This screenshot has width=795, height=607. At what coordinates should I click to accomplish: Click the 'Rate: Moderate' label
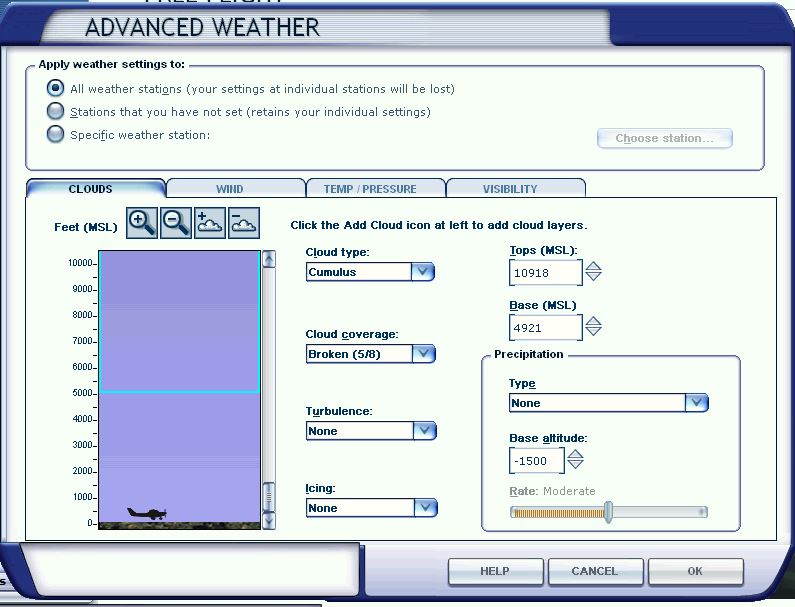[552, 490]
